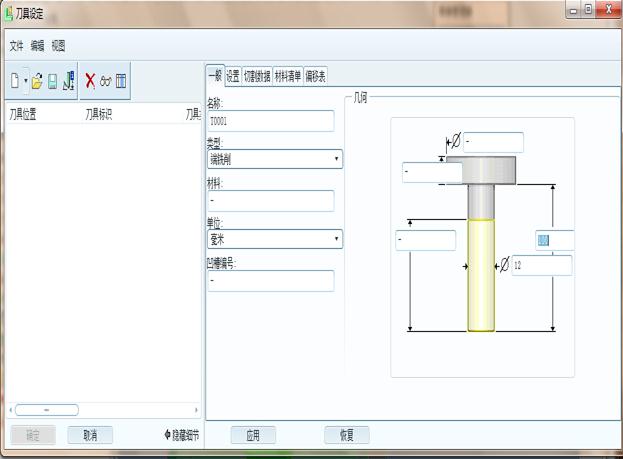Screen dimensions: 623x459
Task: Click the tool sort icon with arrow
Action: pos(68,81)
